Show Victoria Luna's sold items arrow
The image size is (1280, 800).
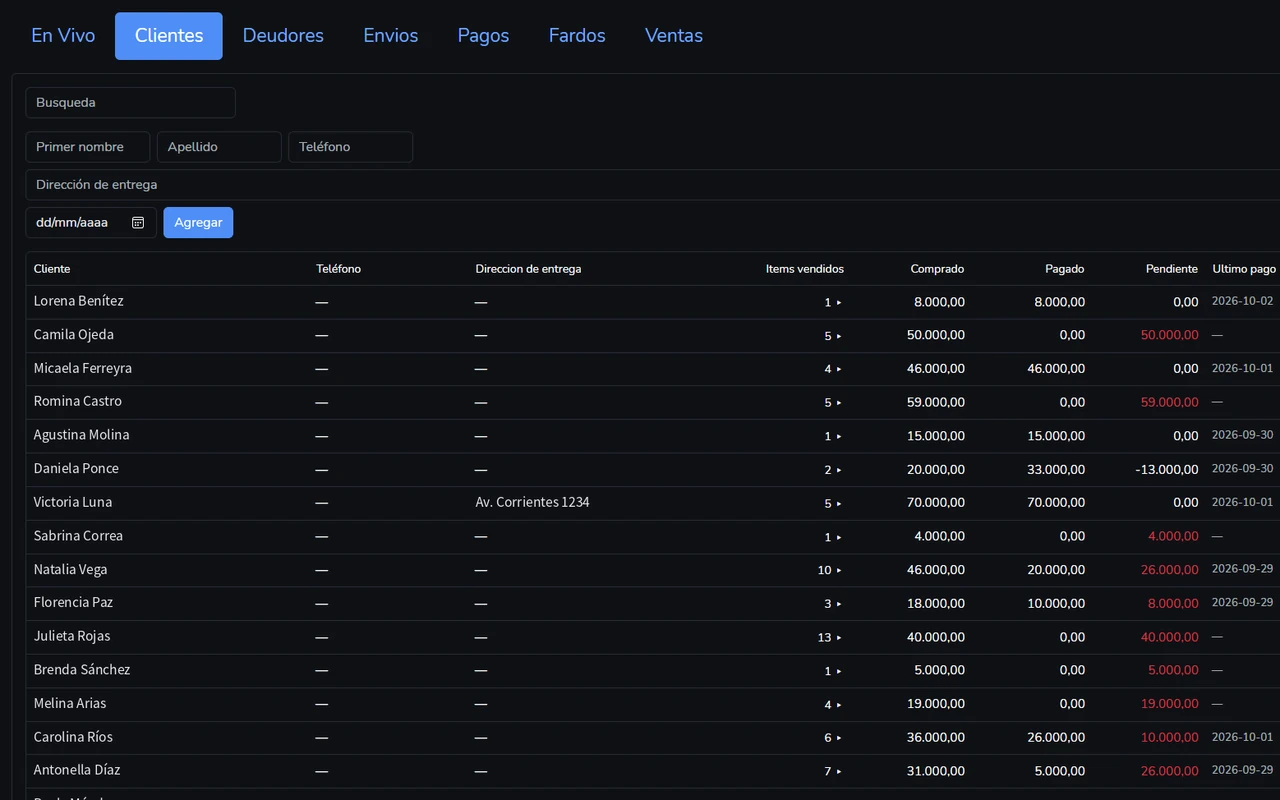tap(839, 503)
